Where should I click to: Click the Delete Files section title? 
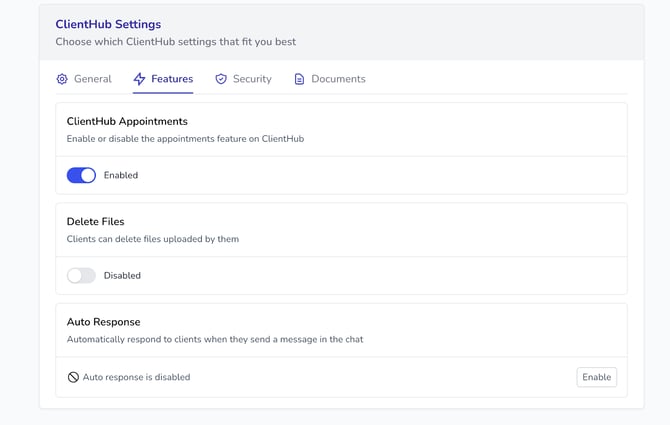click(x=96, y=221)
